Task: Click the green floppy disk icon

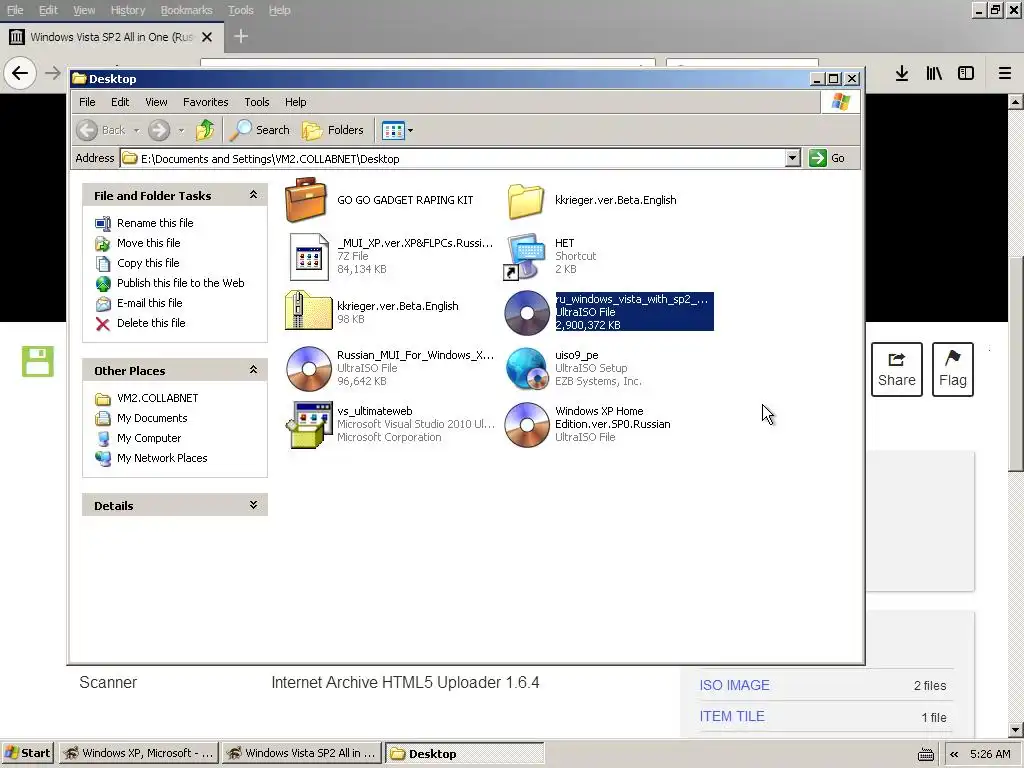Action: 38,361
